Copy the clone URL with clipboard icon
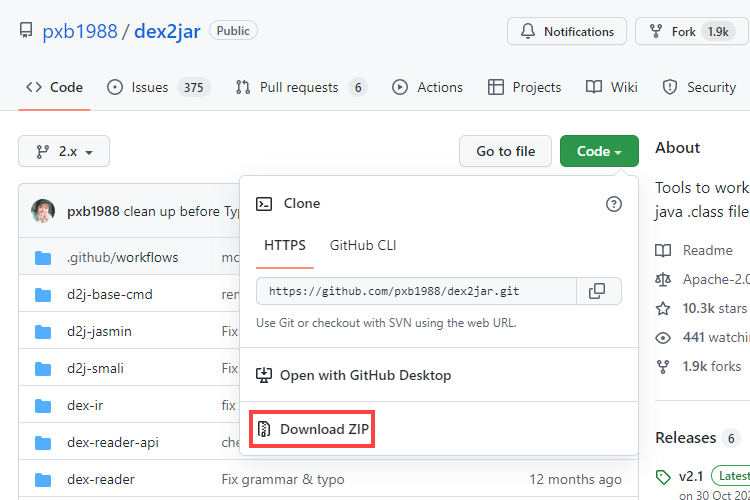This screenshot has height=500, width=750. coord(599,291)
